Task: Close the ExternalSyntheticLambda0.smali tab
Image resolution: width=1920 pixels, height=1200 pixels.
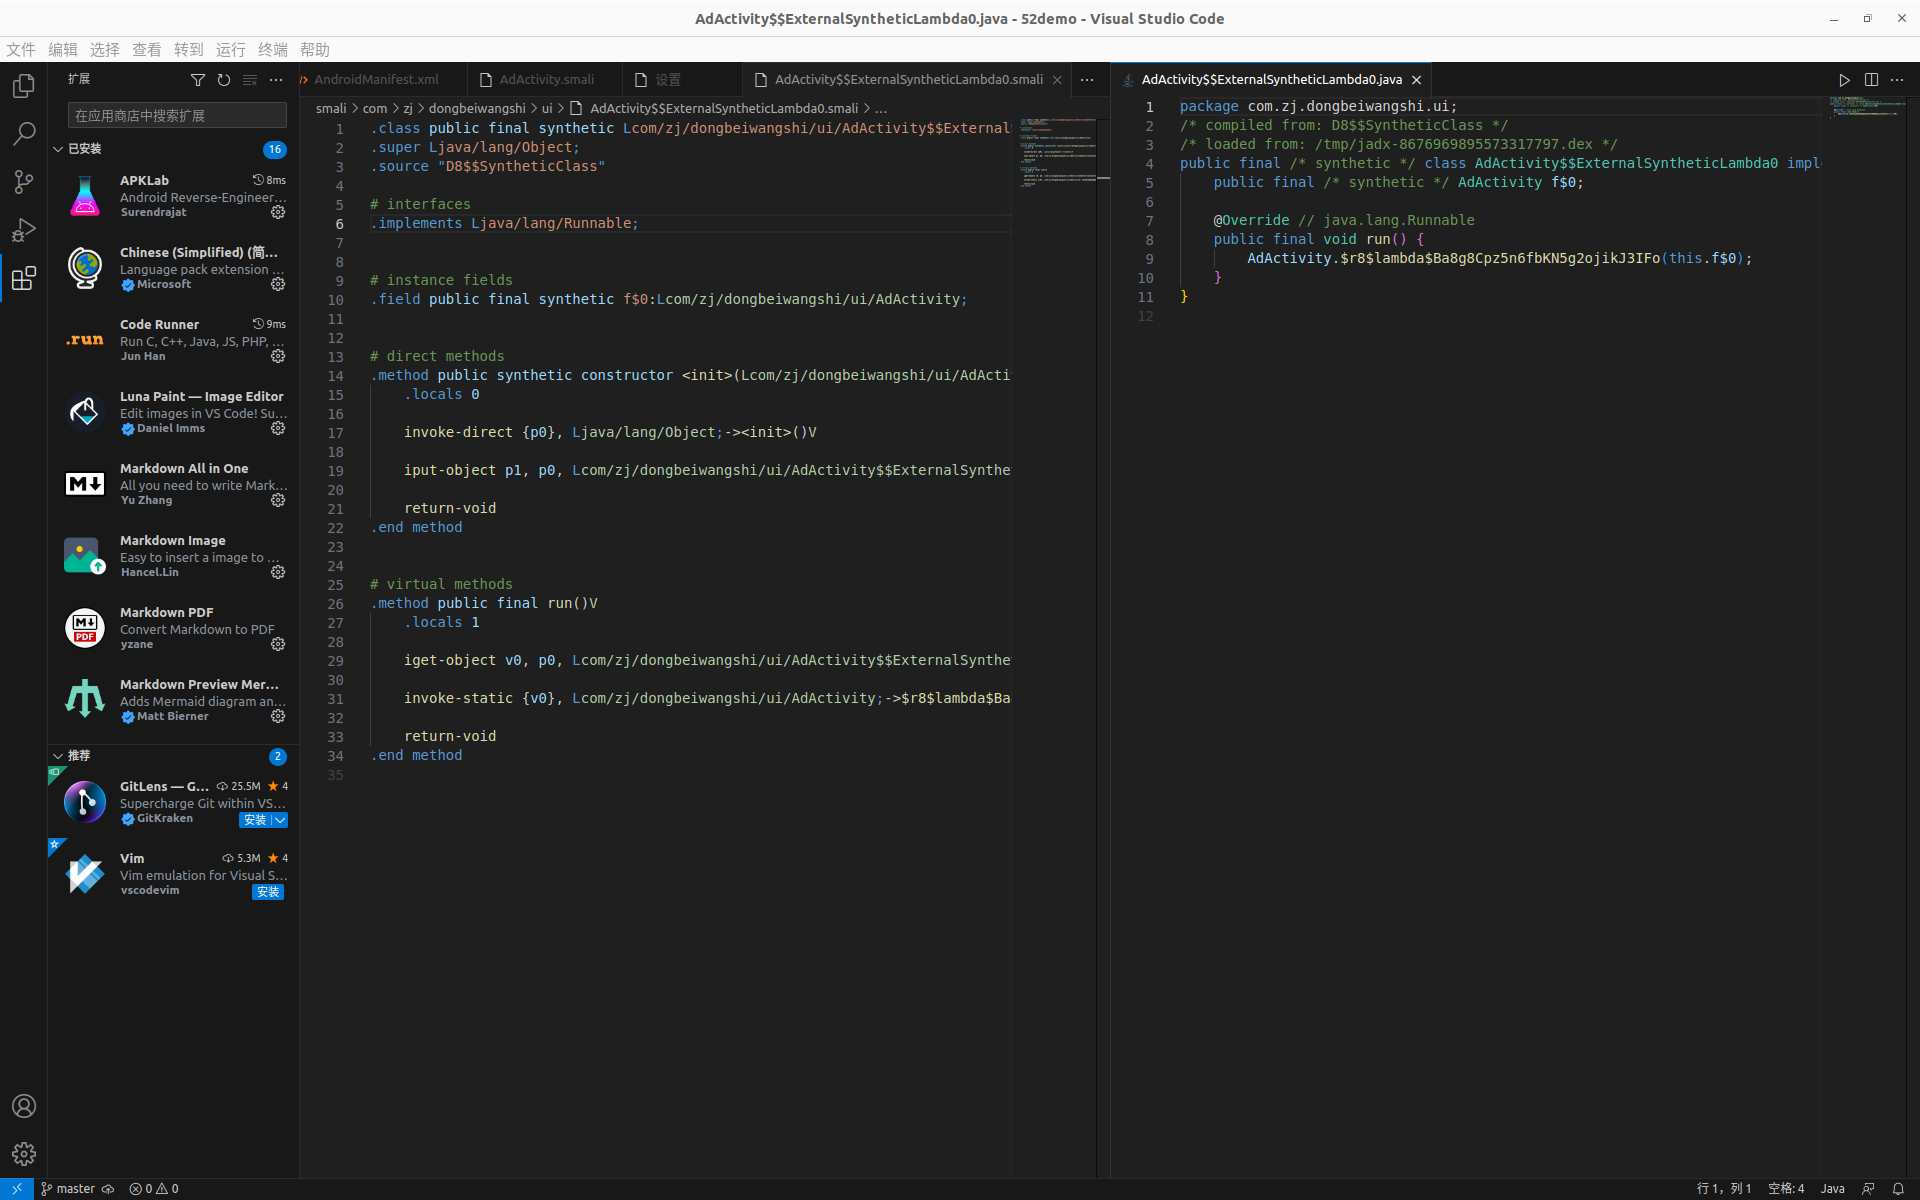Action: 1057,80
